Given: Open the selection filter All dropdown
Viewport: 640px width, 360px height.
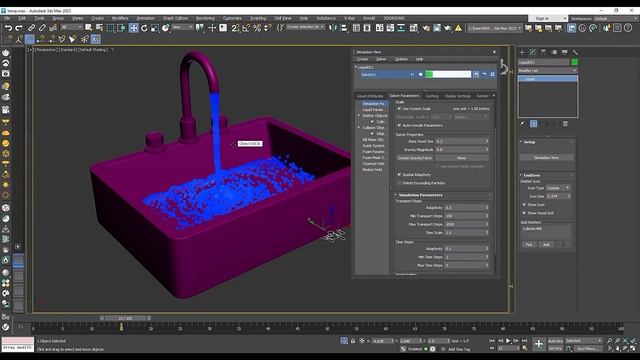Looking at the screenshot, I should coord(71,27).
